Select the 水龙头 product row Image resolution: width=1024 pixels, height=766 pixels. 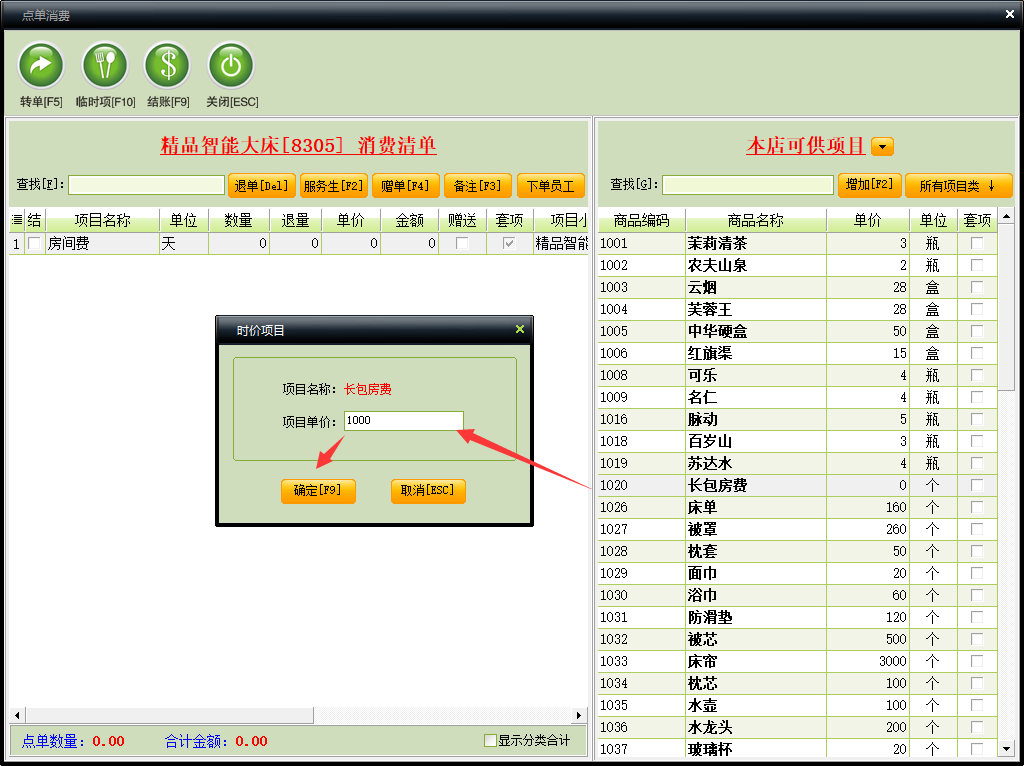(x=797, y=727)
